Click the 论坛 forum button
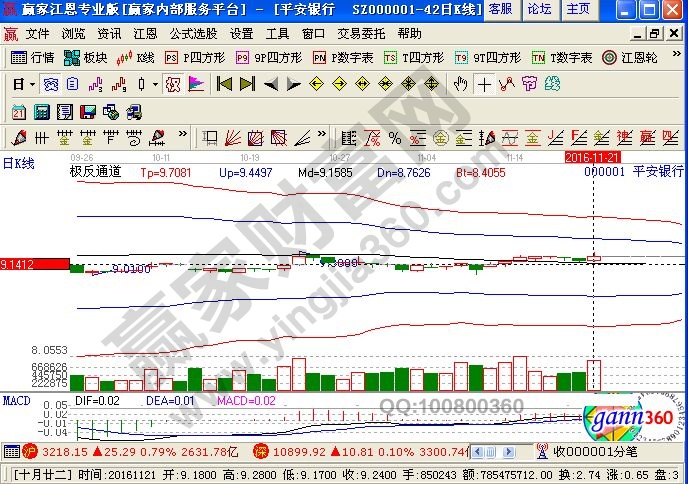This screenshot has height=484, width=688. (x=539, y=9)
